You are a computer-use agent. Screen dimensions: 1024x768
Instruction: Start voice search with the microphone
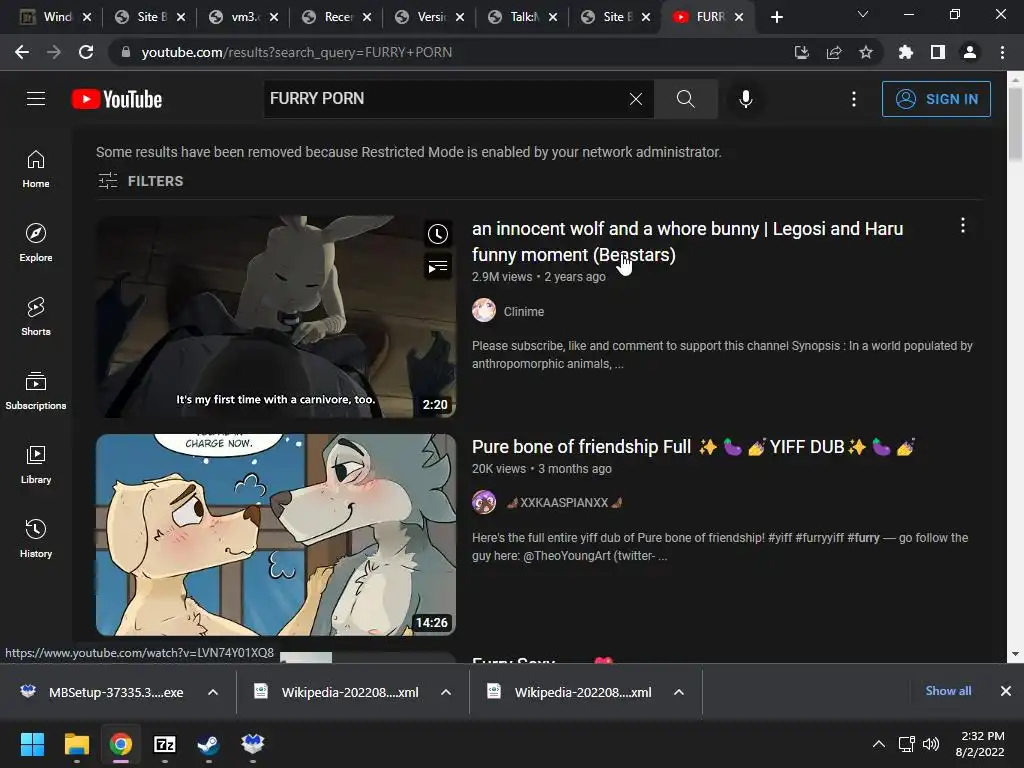click(x=746, y=99)
